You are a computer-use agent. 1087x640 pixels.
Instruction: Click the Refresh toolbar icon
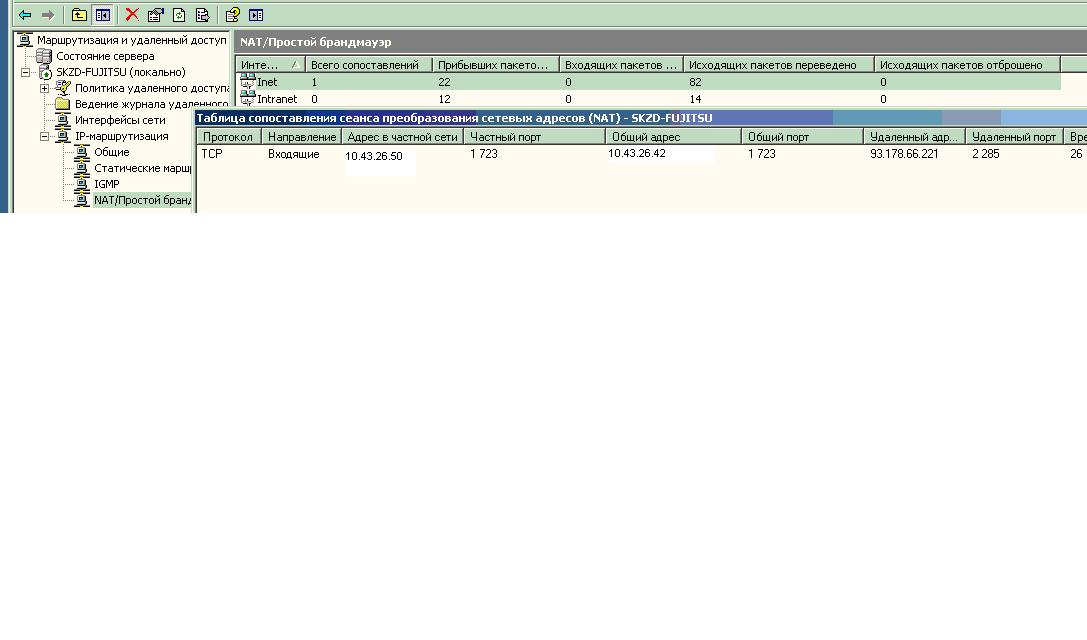click(x=179, y=15)
